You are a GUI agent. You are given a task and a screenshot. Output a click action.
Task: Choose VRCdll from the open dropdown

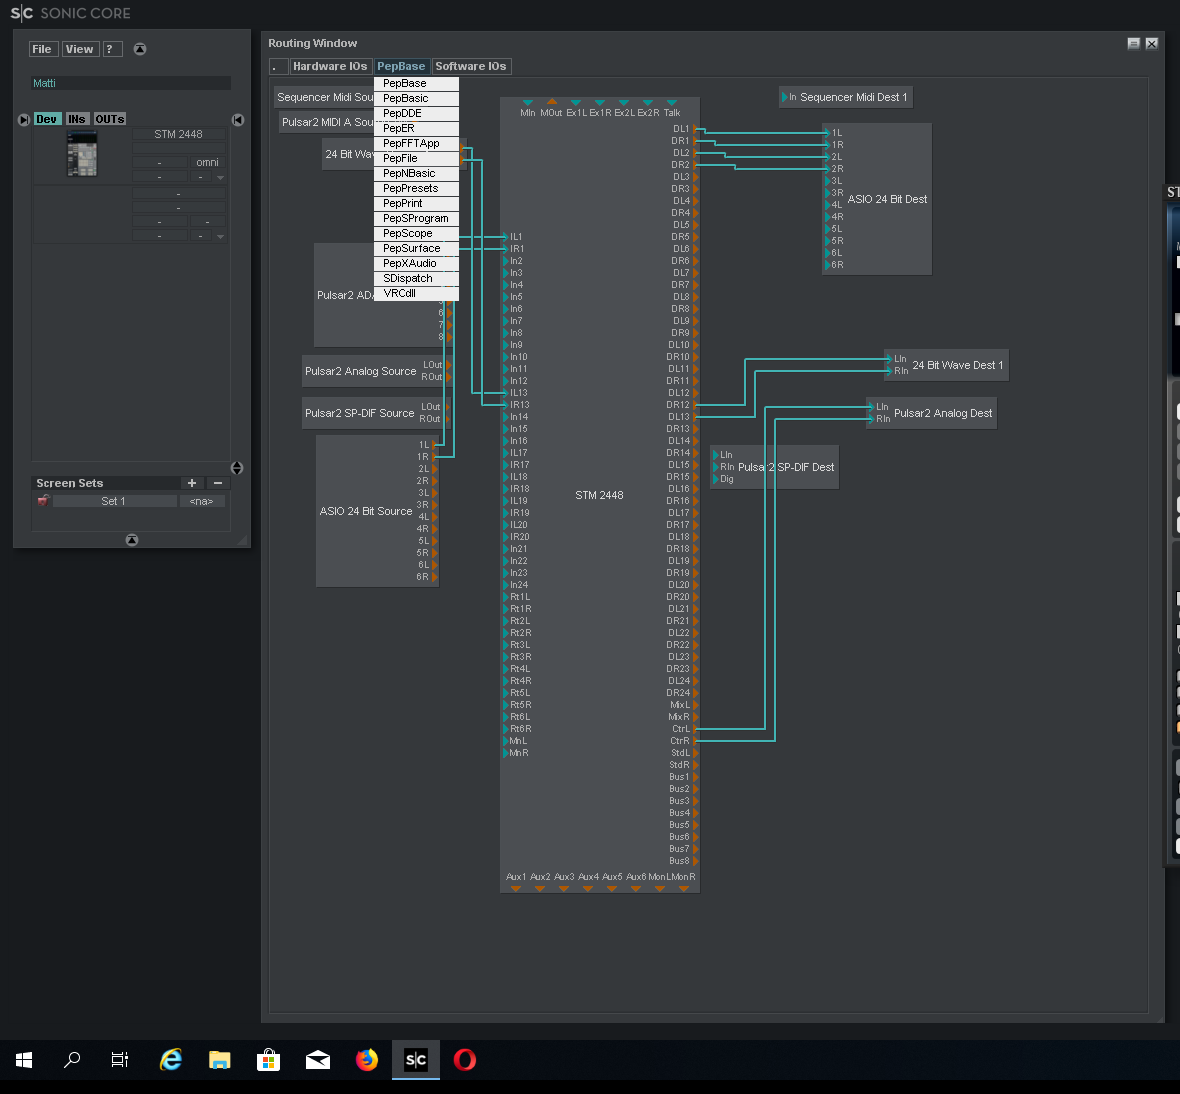click(x=416, y=293)
